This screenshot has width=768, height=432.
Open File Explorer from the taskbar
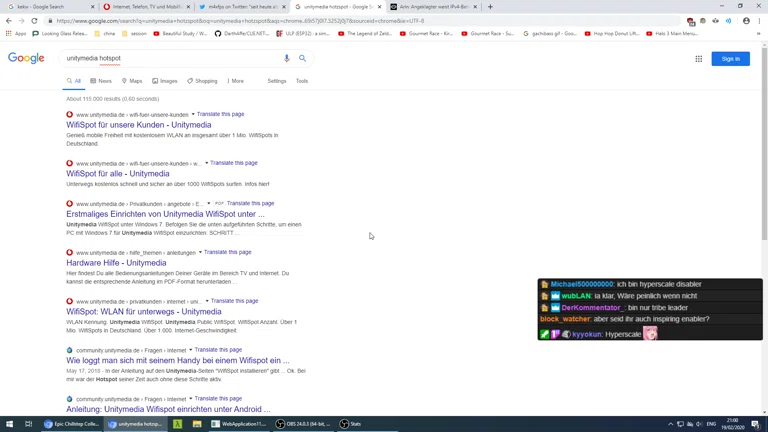(197, 424)
